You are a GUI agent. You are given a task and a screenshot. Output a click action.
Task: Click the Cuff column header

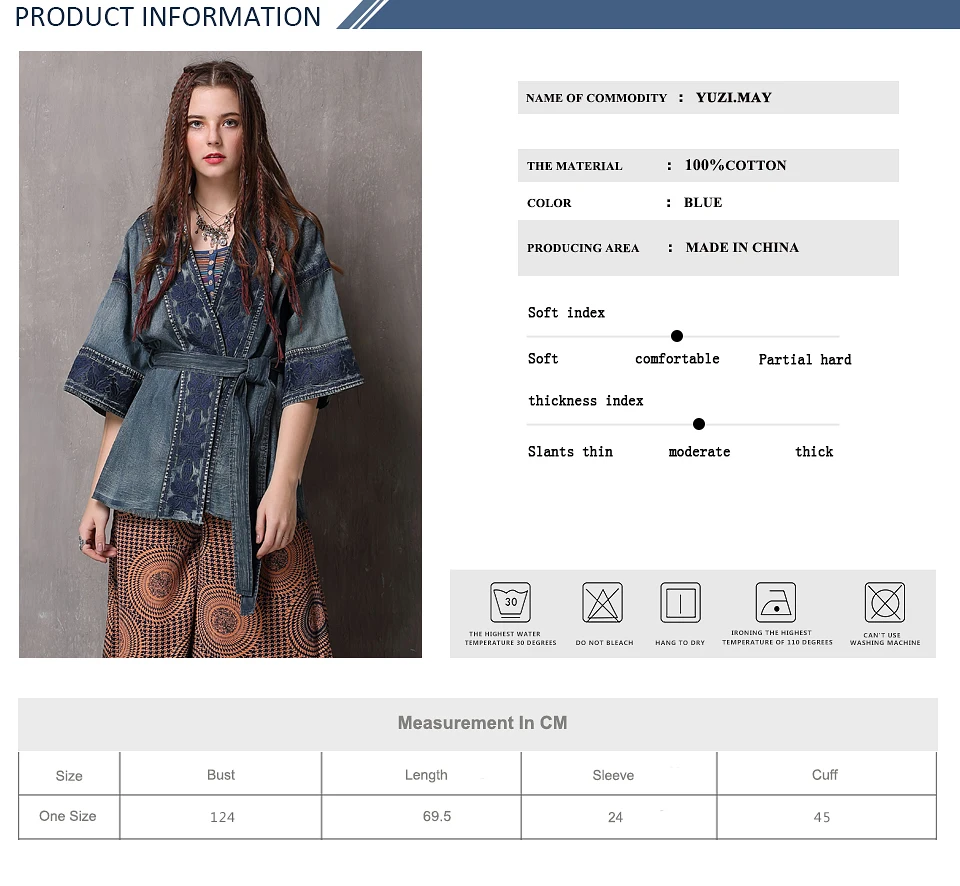[825, 775]
